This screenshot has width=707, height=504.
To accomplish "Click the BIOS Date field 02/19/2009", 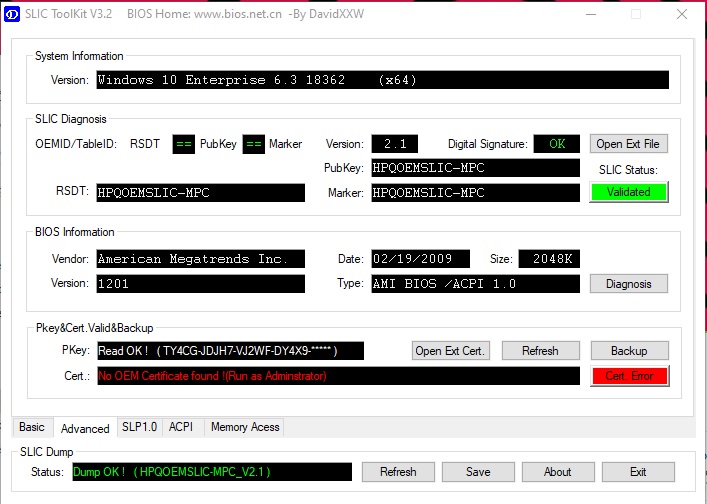I will (x=421, y=259).
